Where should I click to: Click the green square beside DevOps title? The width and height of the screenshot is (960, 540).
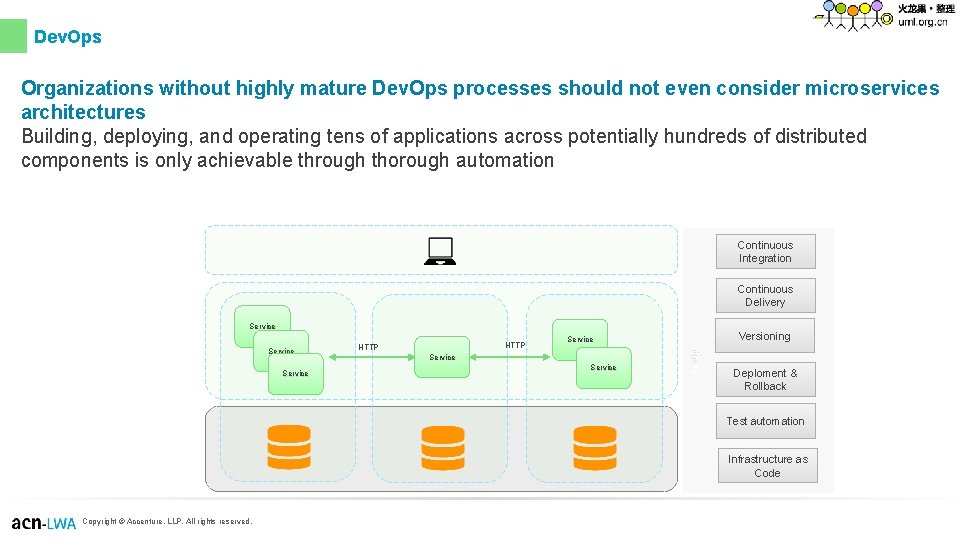(13, 36)
